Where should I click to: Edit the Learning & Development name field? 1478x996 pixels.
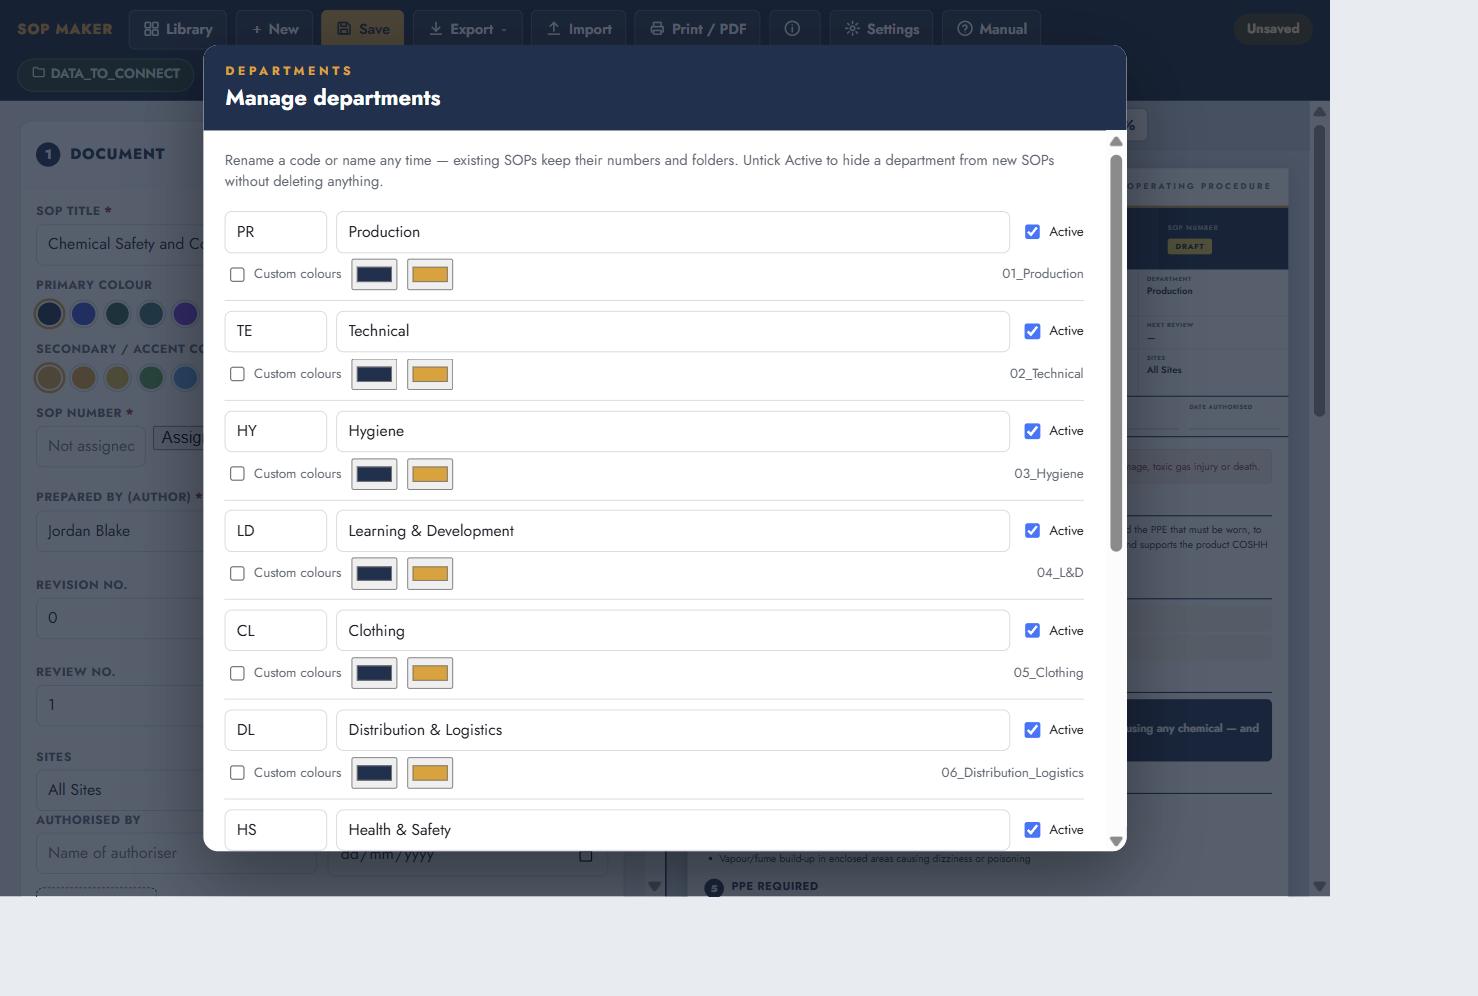[x=673, y=531]
